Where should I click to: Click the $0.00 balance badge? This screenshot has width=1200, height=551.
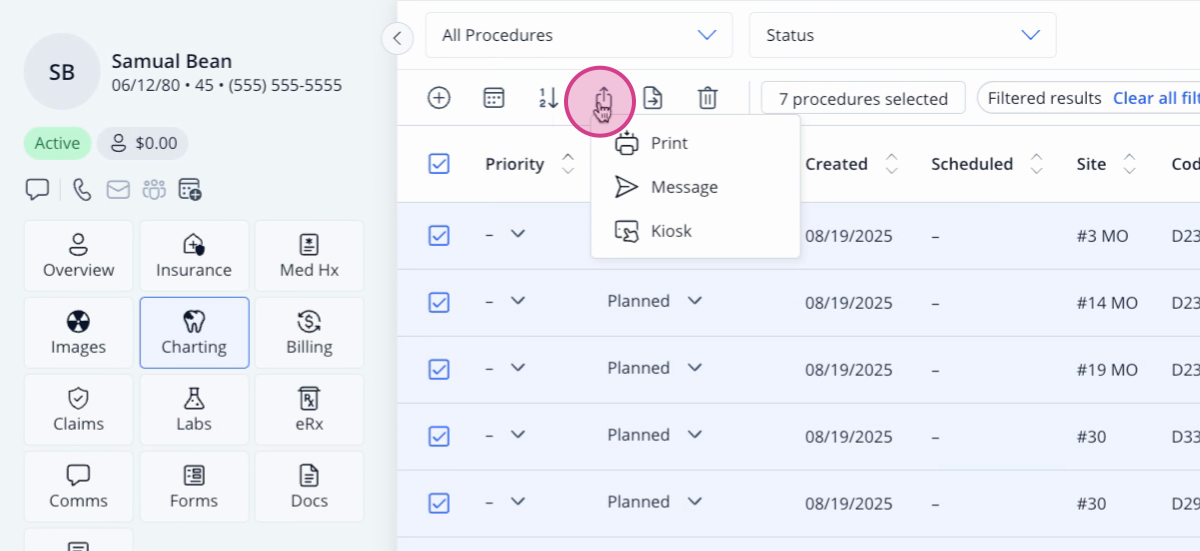(143, 144)
